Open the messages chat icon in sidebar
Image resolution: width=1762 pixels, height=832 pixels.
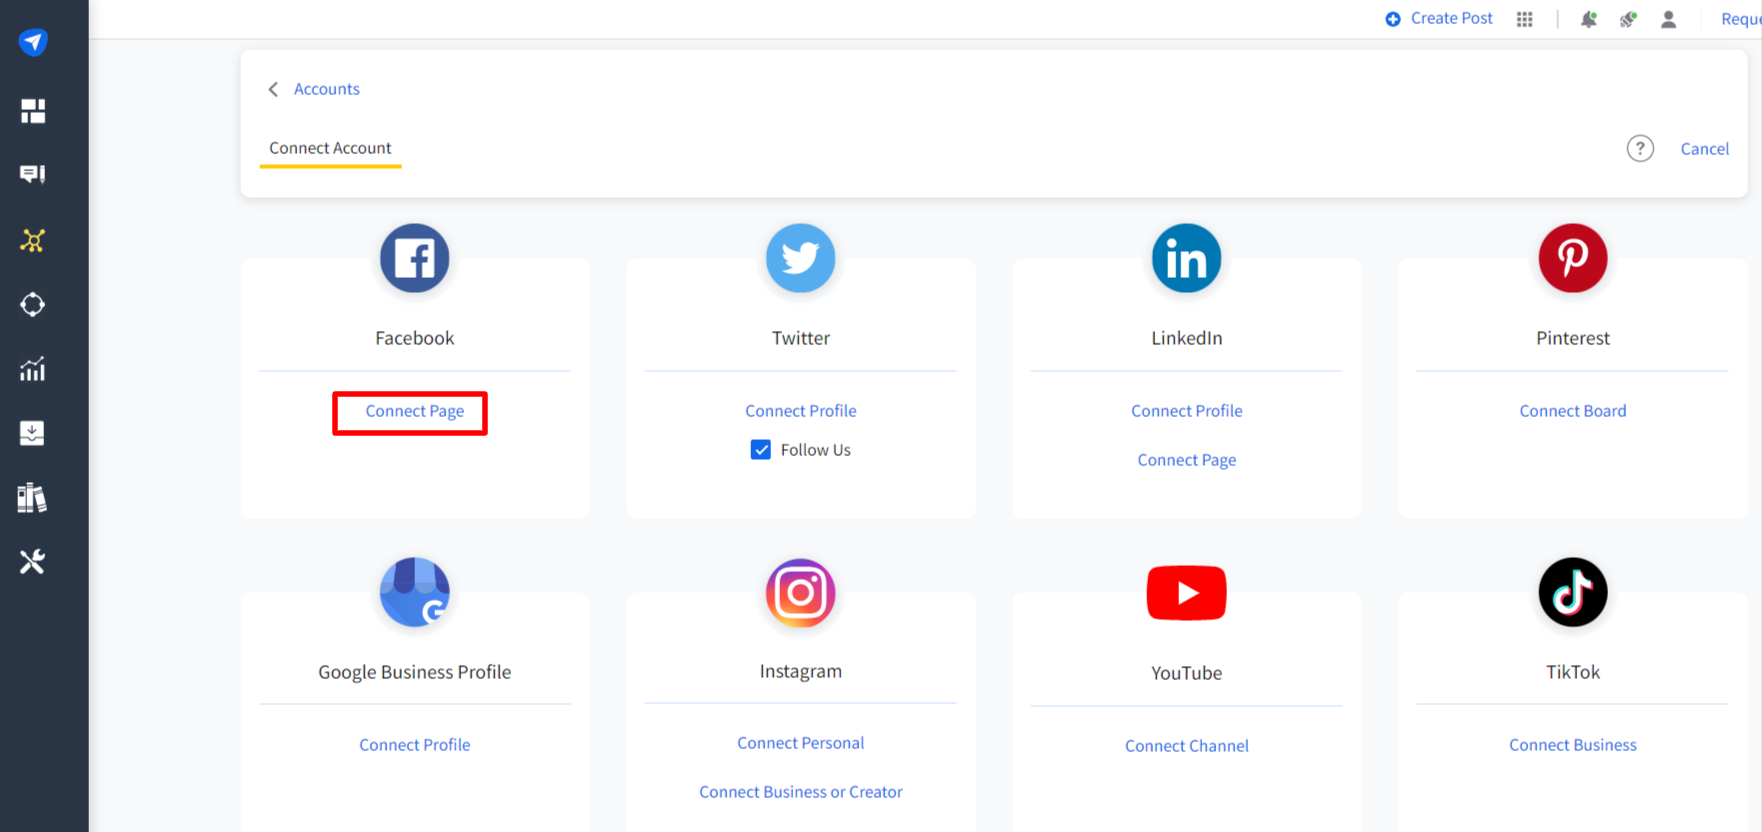(x=33, y=175)
